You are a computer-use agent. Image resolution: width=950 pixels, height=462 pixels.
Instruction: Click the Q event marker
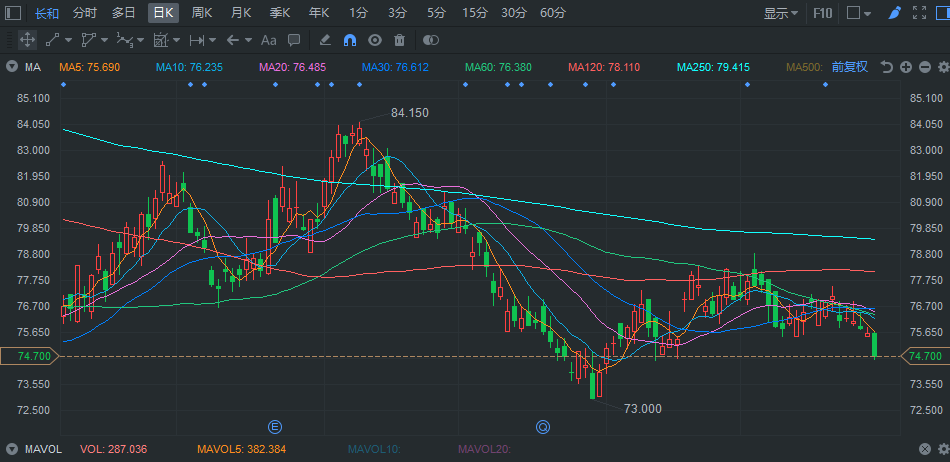pos(543,427)
